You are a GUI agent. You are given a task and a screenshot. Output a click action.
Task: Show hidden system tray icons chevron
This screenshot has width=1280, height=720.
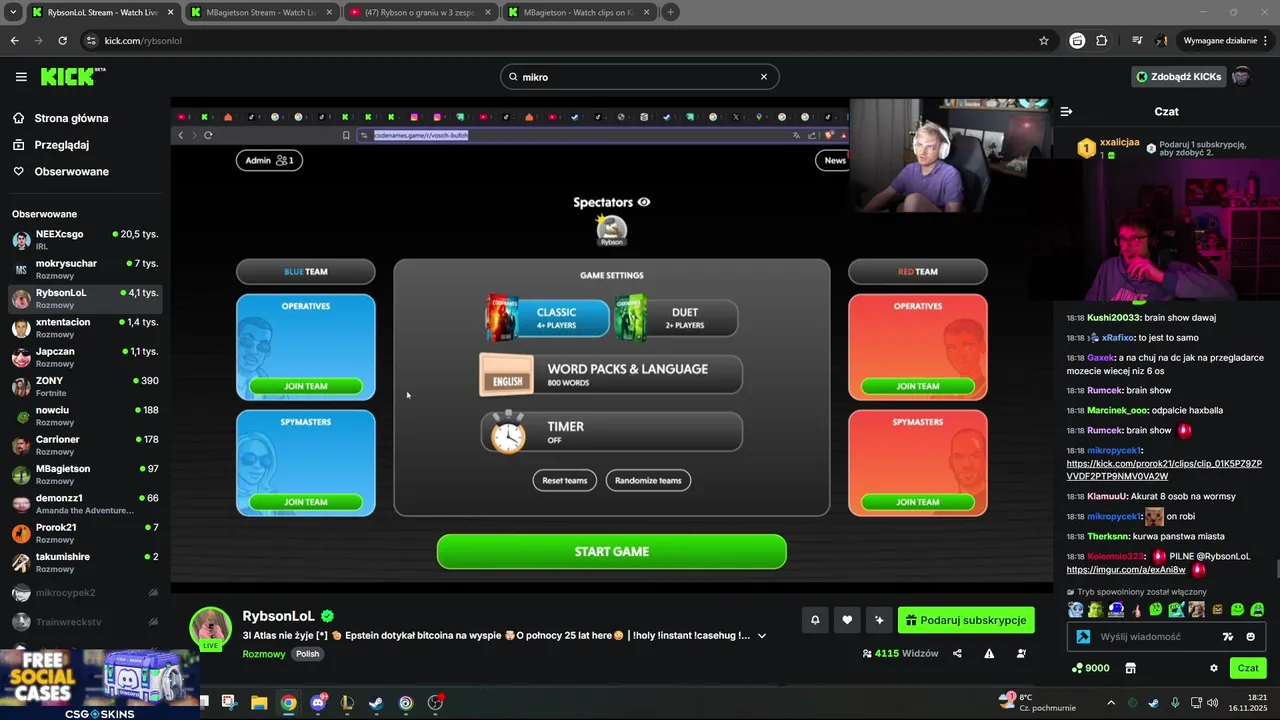coord(1110,703)
